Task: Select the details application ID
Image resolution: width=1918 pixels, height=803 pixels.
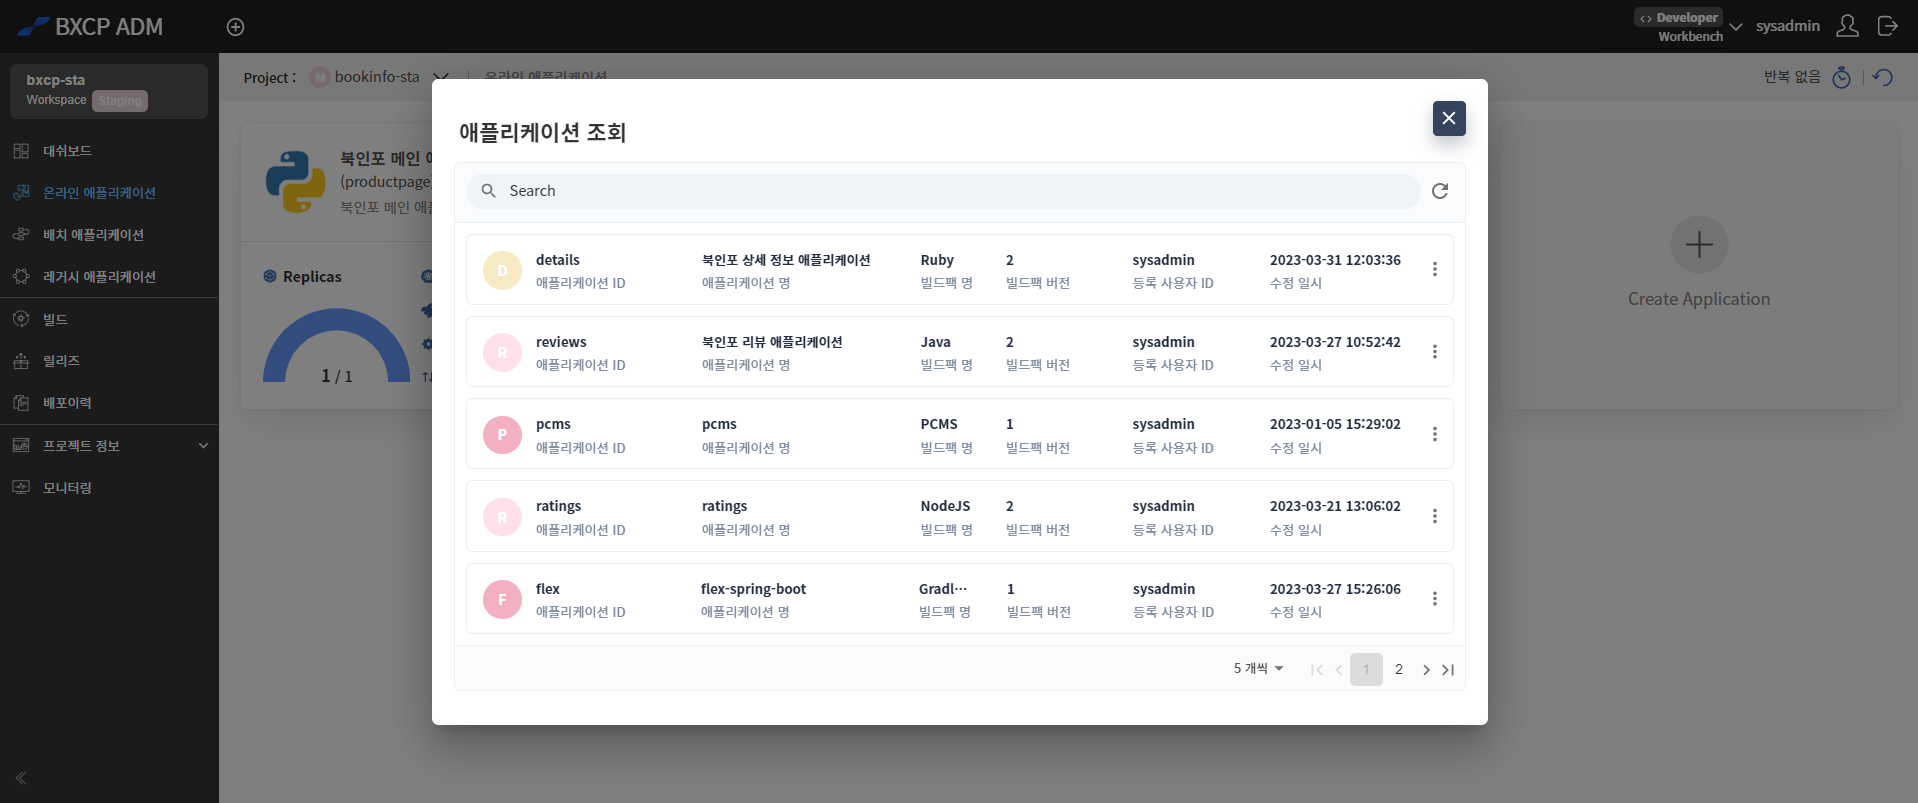Action: pyautogui.click(x=558, y=260)
